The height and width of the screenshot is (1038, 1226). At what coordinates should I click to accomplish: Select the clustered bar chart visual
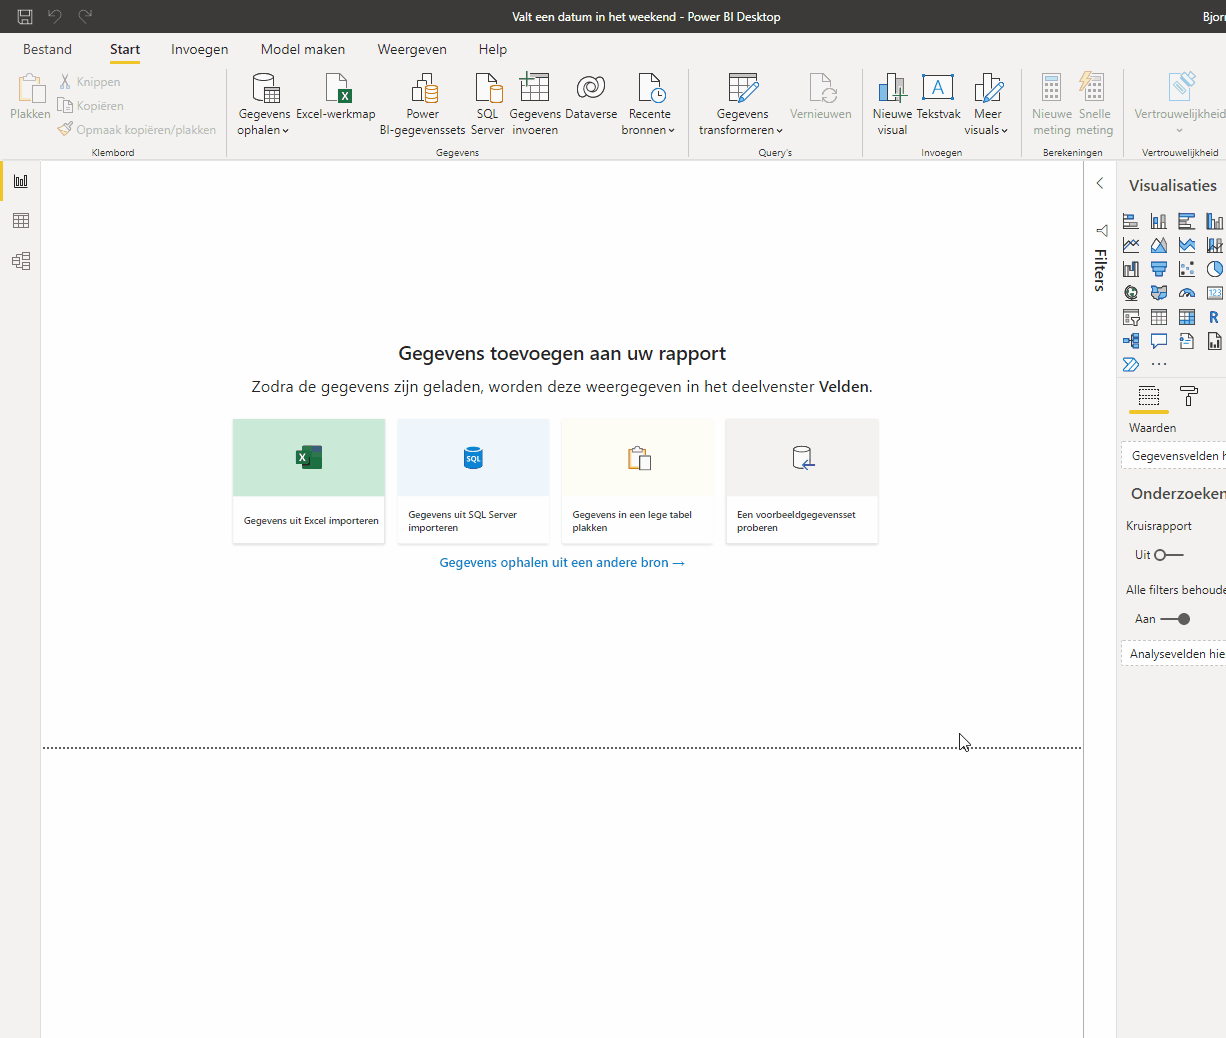(x=1187, y=221)
